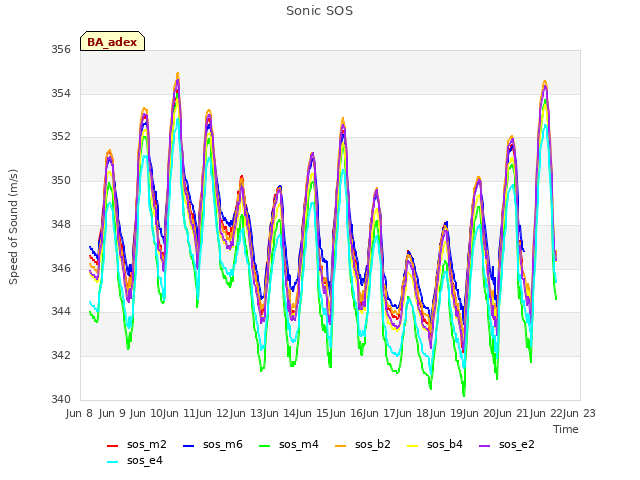Select the sos_m4 legend label
The image size is (640, 480).
pyautogui.click(x=299, y=444)
